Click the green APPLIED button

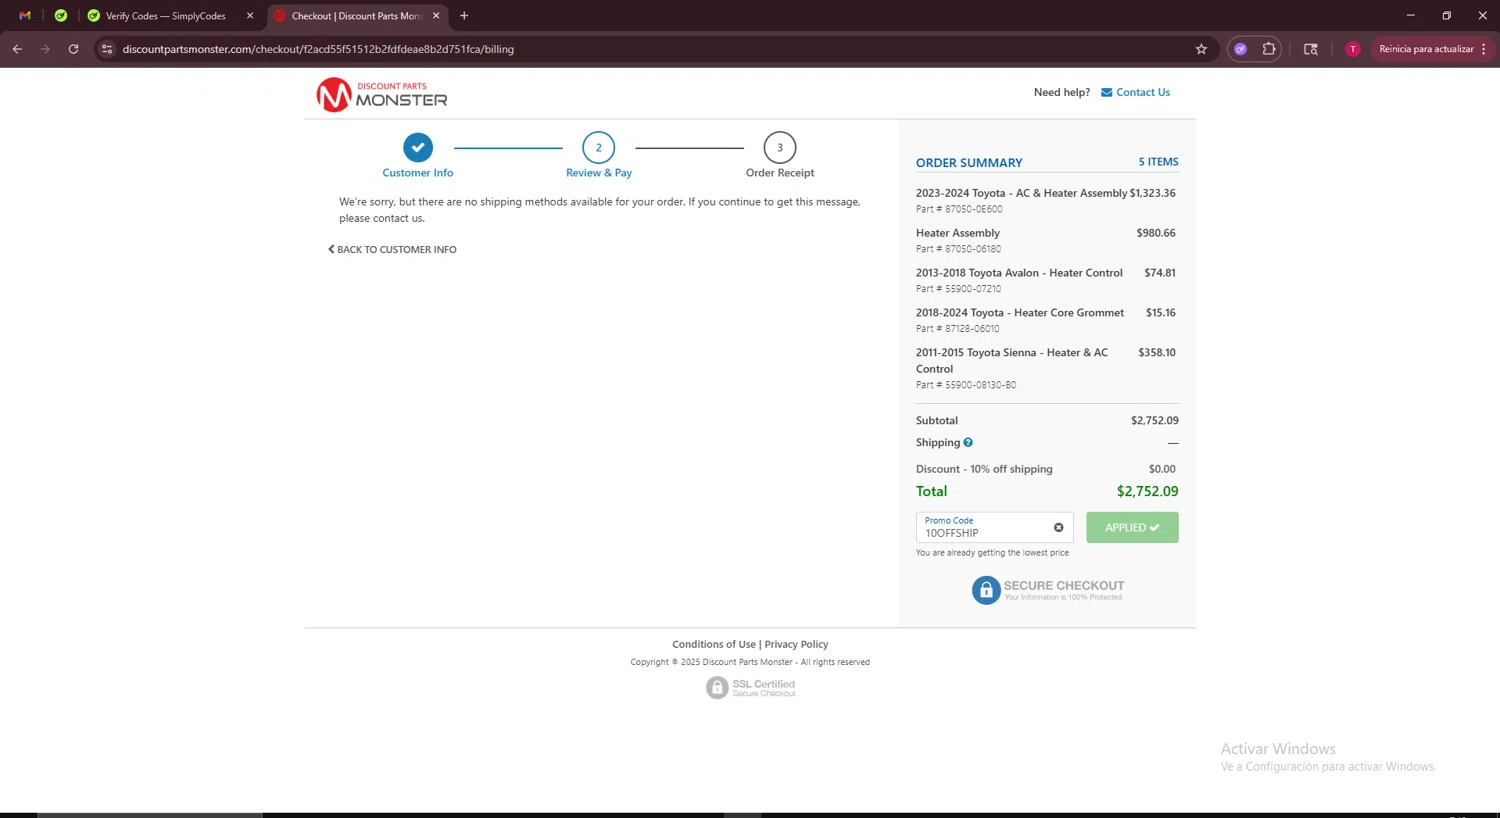point(1132,527)
